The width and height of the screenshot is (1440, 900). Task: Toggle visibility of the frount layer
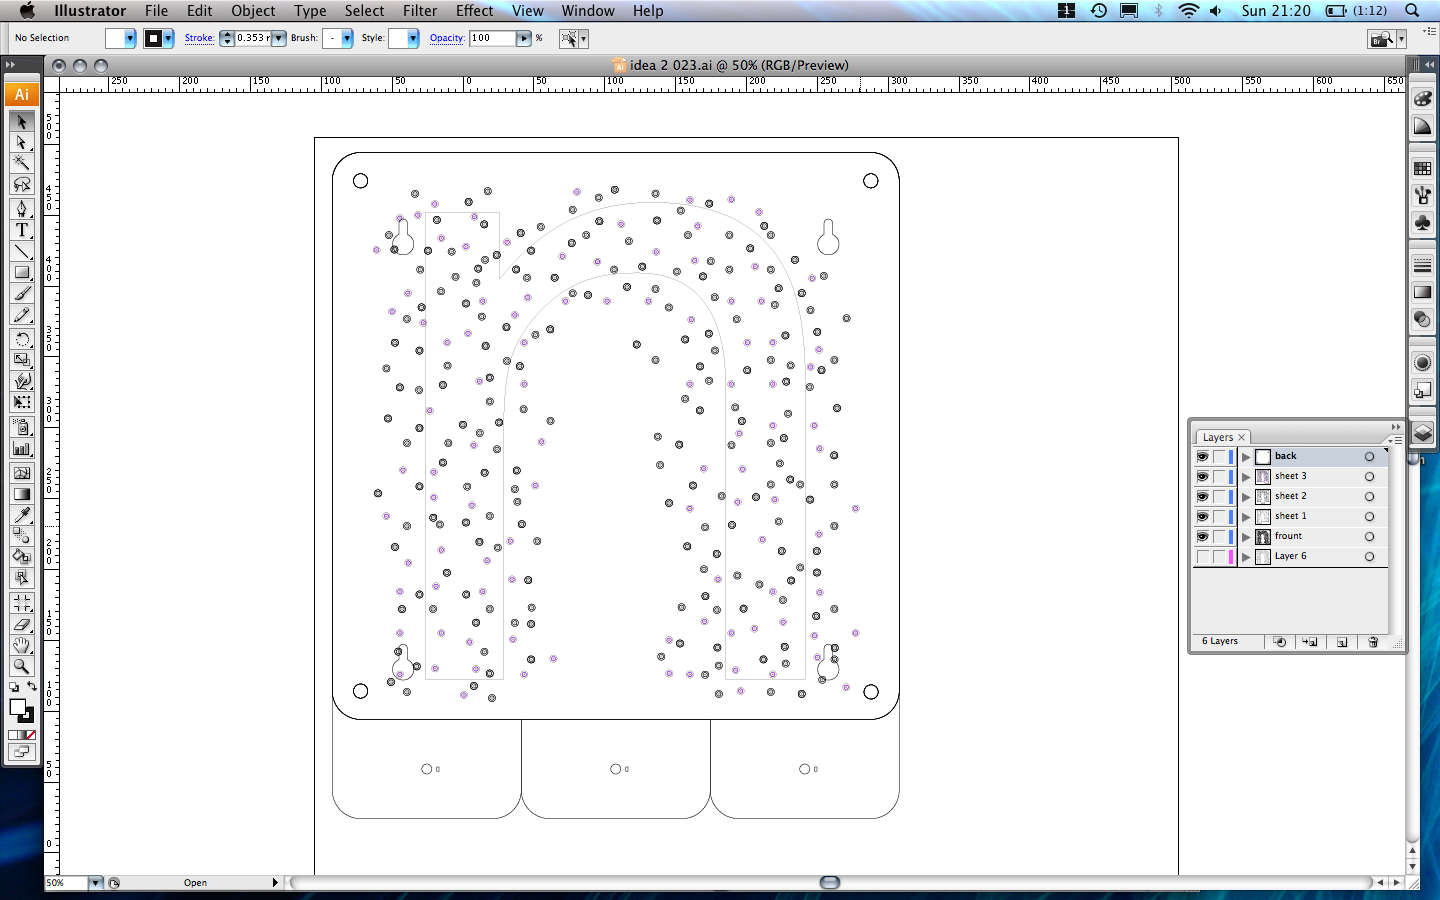[1203, 536]
